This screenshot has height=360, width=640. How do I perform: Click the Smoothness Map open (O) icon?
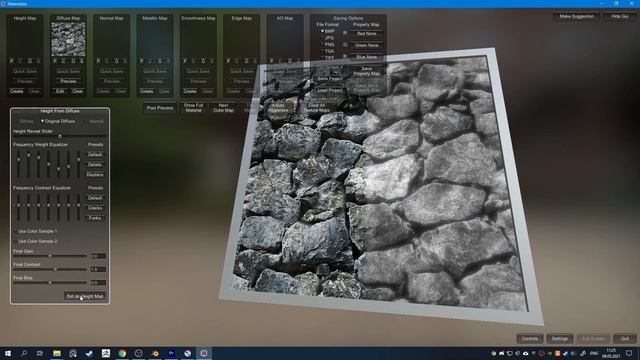(203, 61)
